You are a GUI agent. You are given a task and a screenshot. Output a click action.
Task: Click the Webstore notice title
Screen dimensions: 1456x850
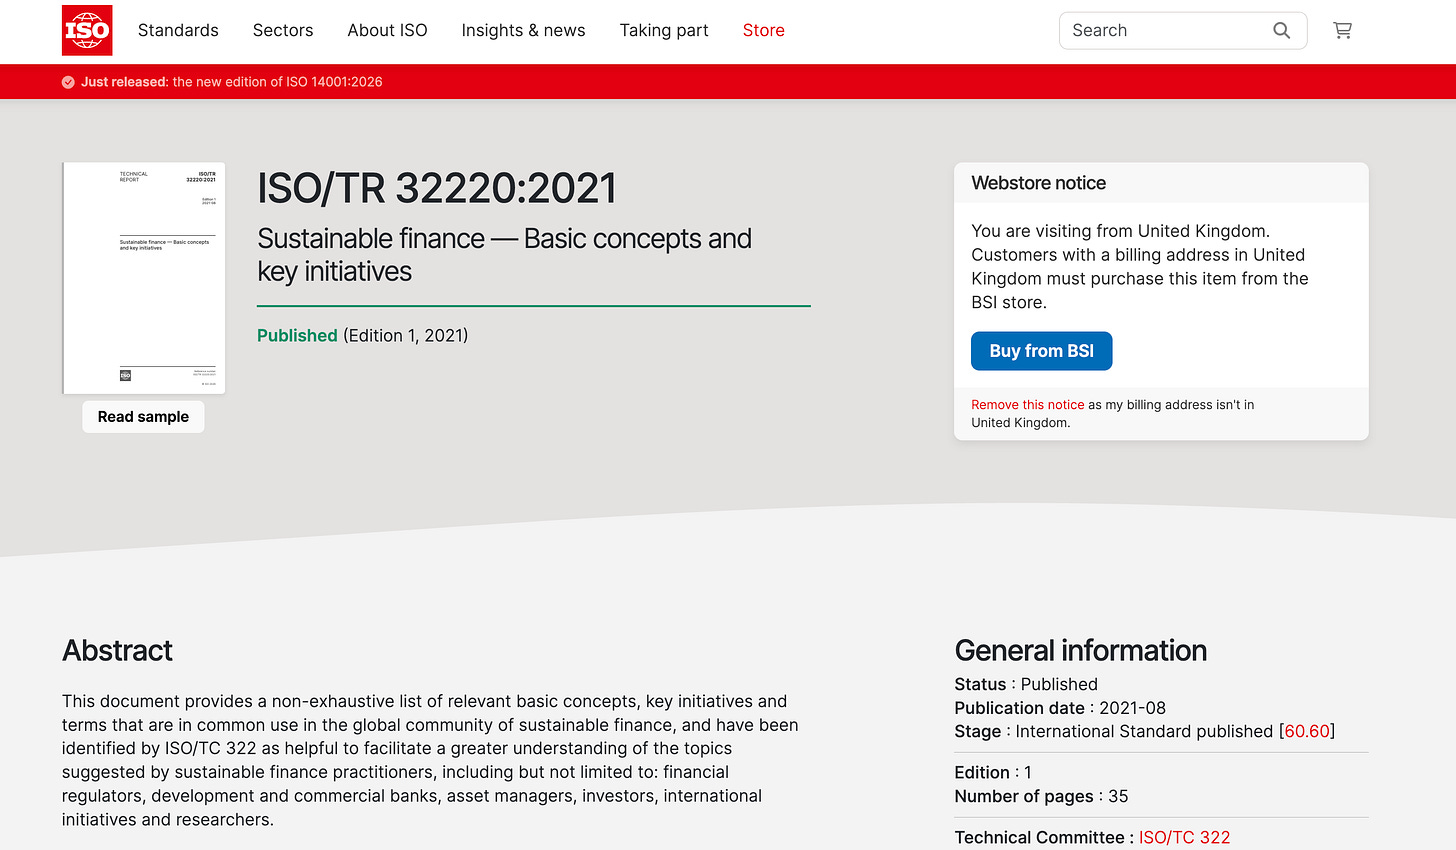tap(1038, 183)
